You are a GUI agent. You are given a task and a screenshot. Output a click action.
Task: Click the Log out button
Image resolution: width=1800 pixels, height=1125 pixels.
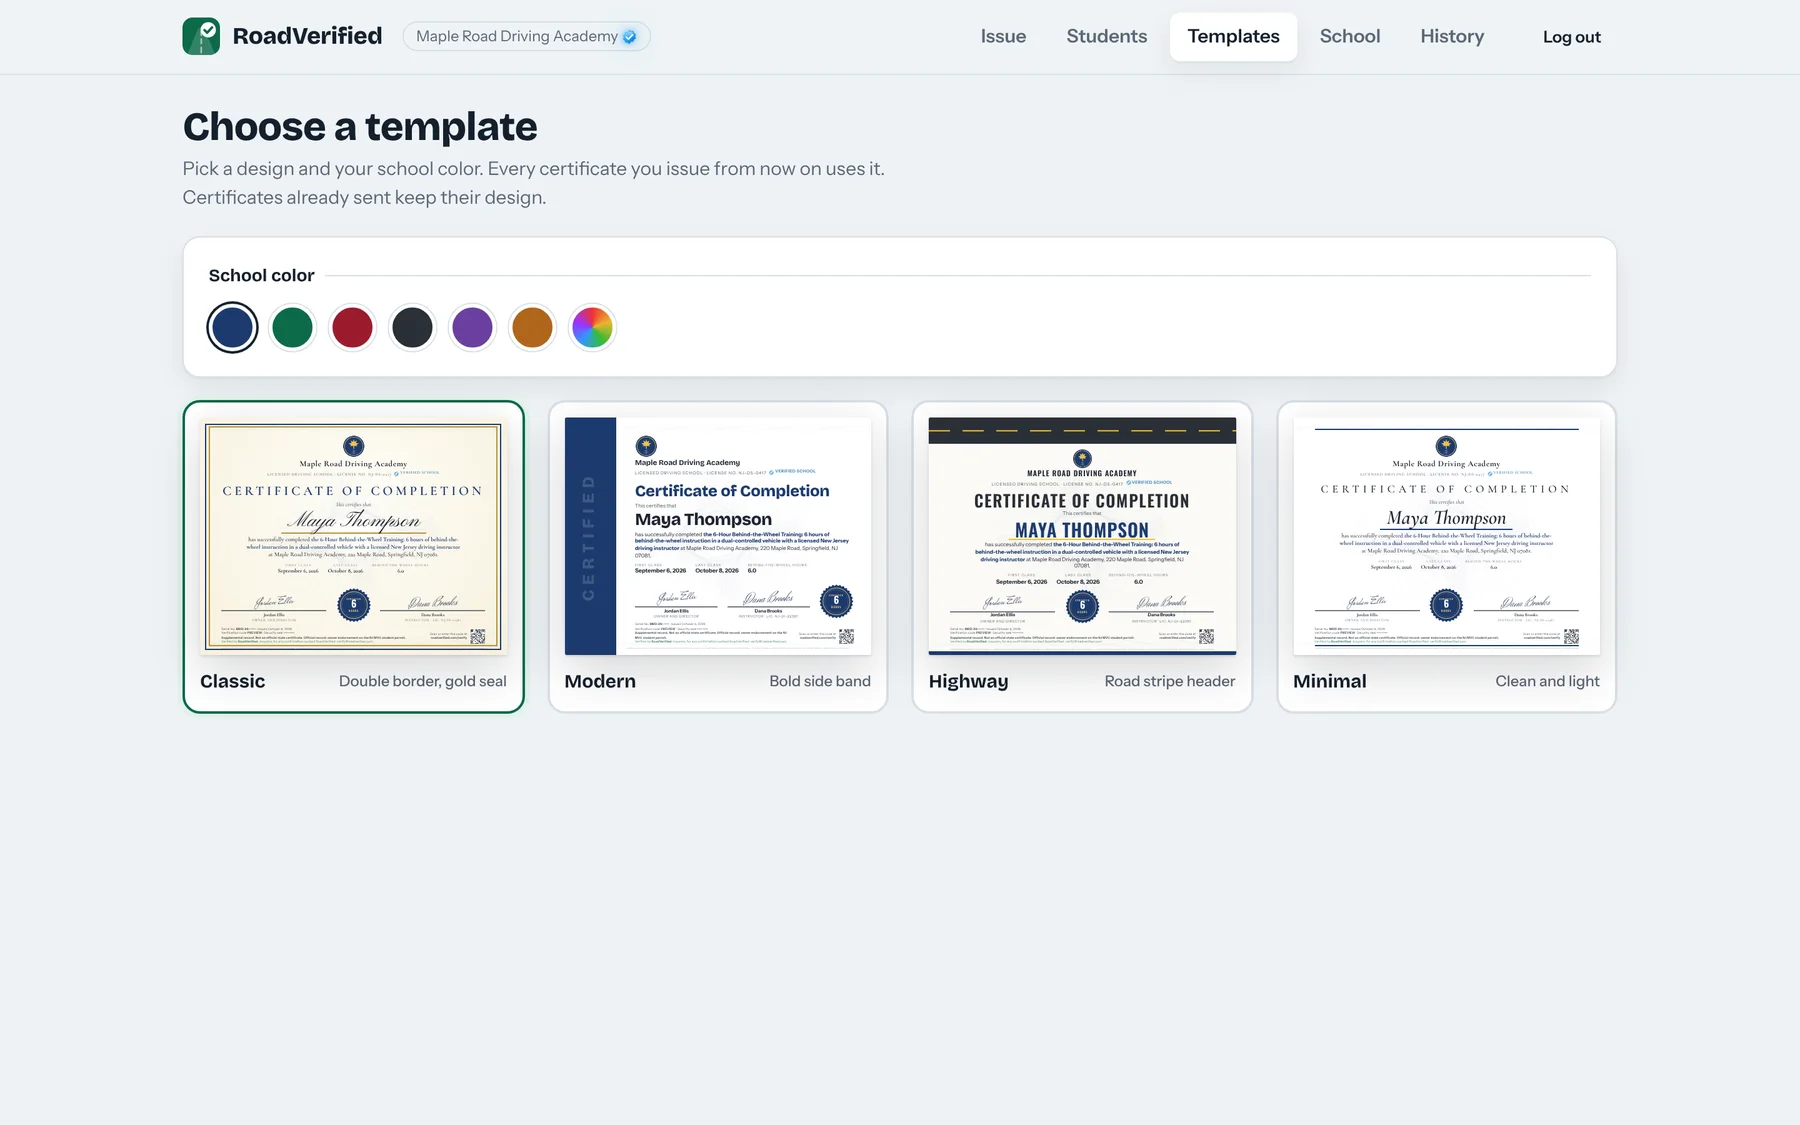pos(1571,37)
